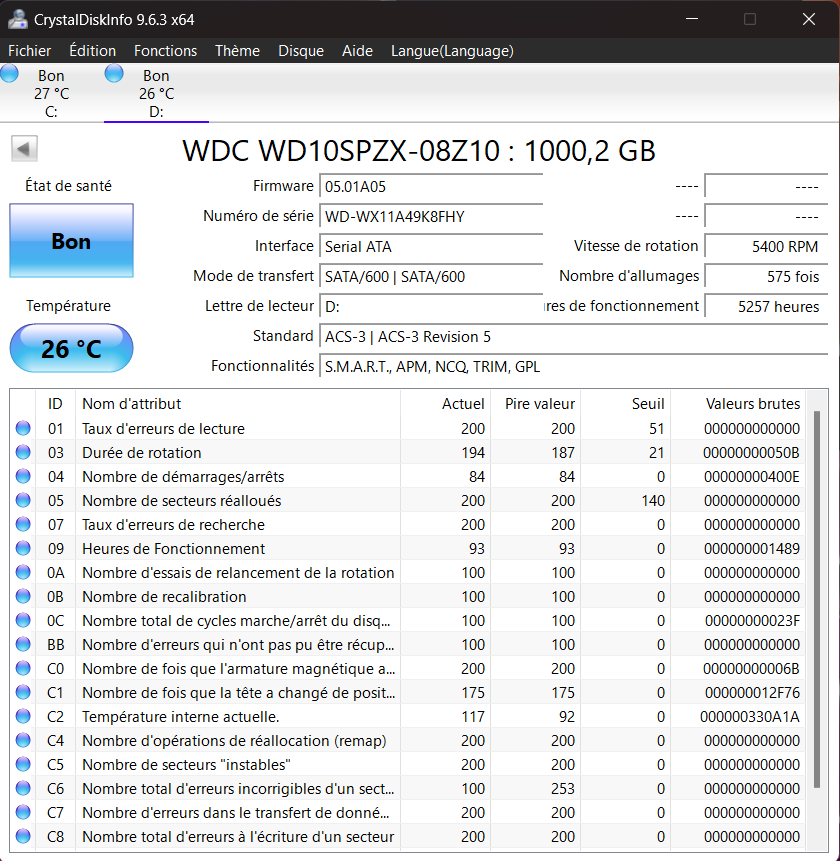This screenshot has width=840, height=861.
Task: Select raw value 0000000400E
Action: [x=752, y=477]
